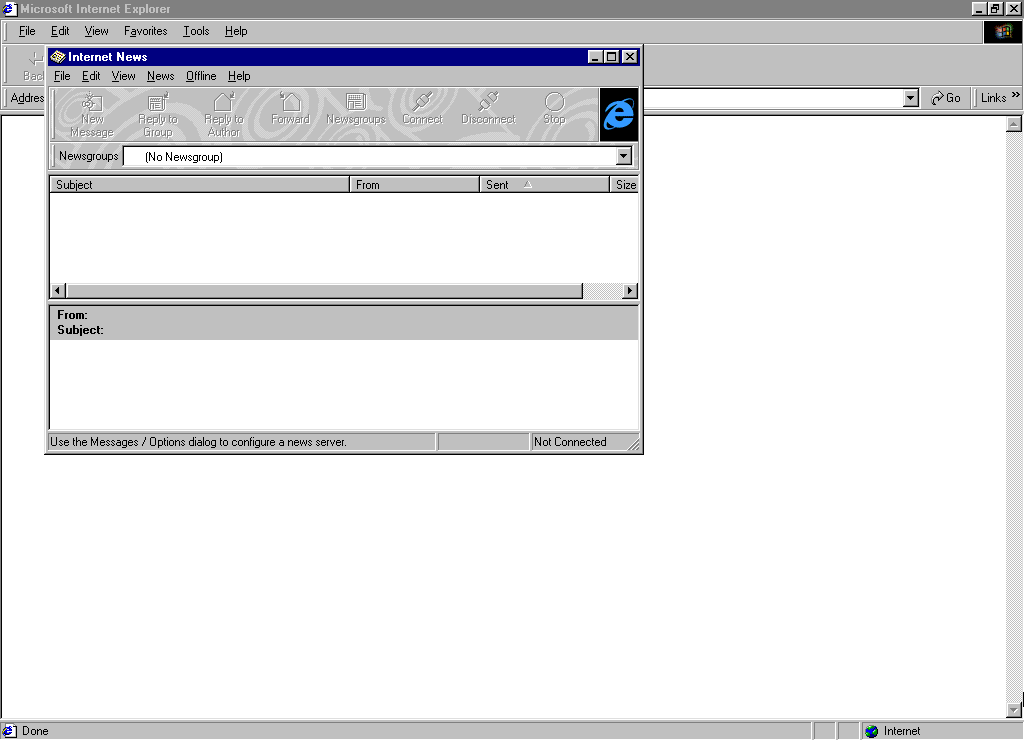The width and height of the screenshot is (1024, 740).
Task: Open the Favorites menu in Internet Explorer
Action: tap(146, 31)
